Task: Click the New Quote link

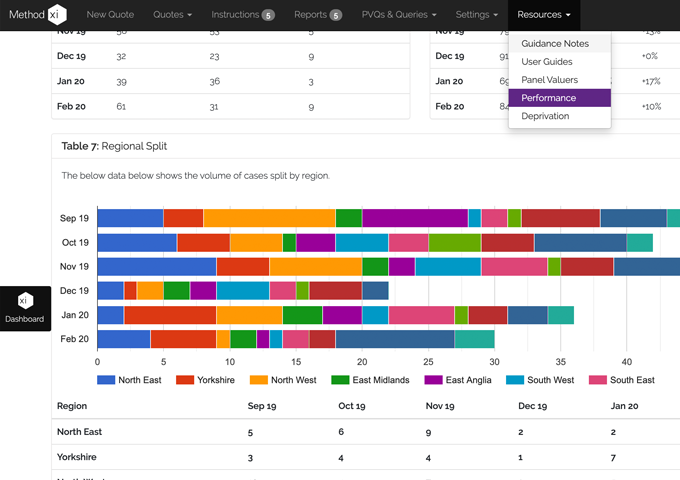Action: point(110,15)
